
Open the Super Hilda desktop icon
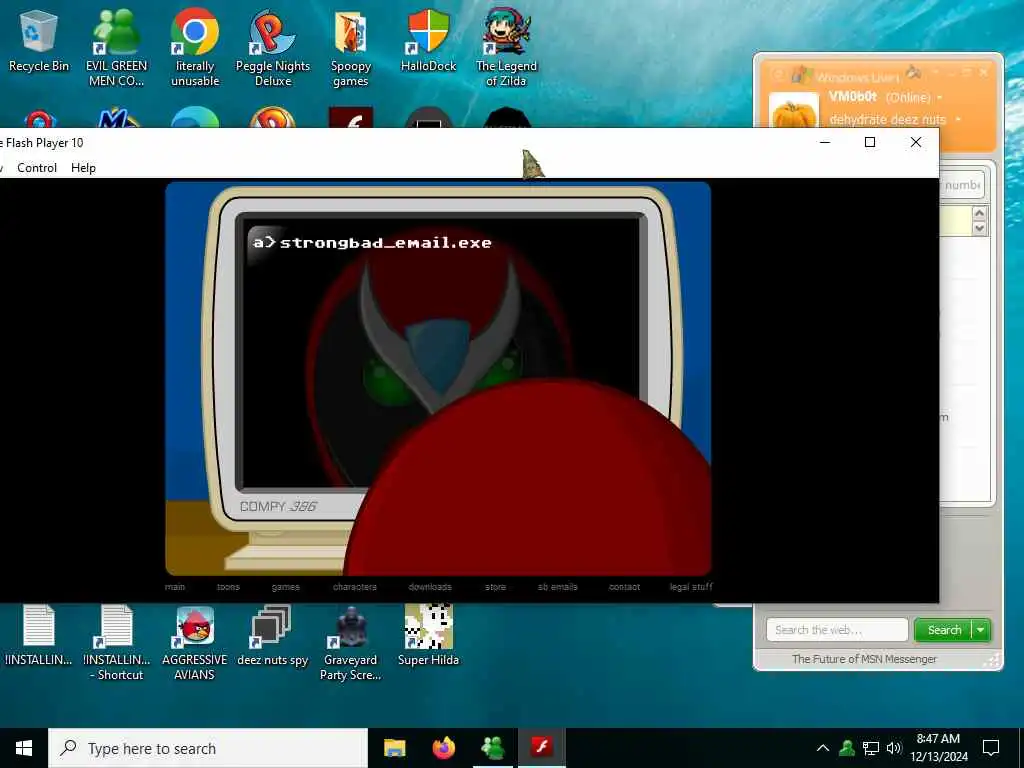(x=428, y=635)
